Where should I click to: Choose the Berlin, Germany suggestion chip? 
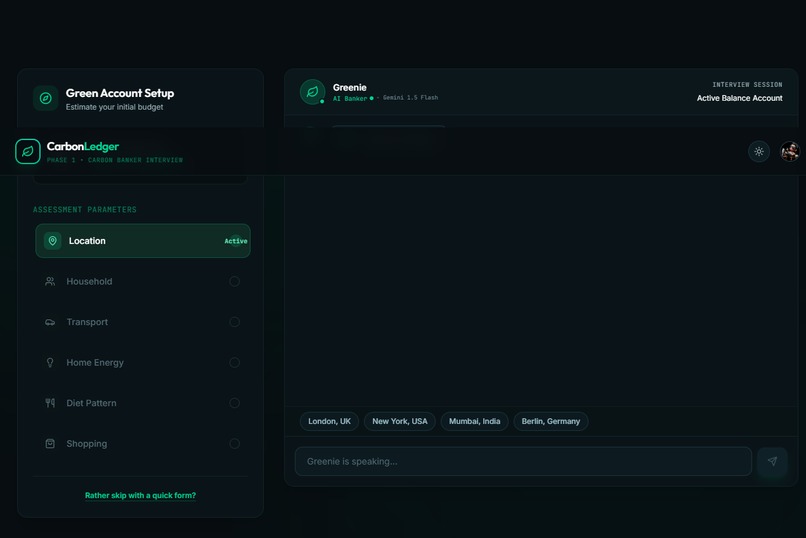click(x=551, y=421)
